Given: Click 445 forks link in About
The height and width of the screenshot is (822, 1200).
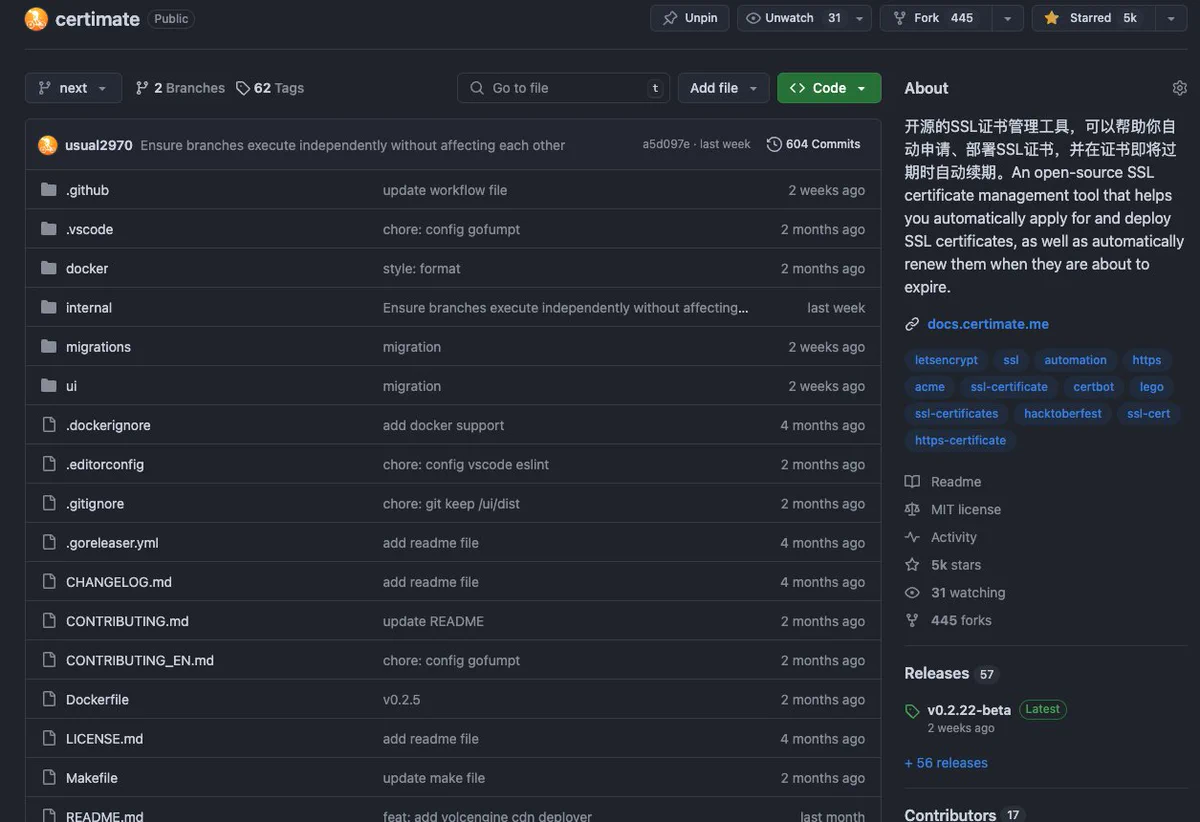Looking at the screenshot, I should 961,620.
